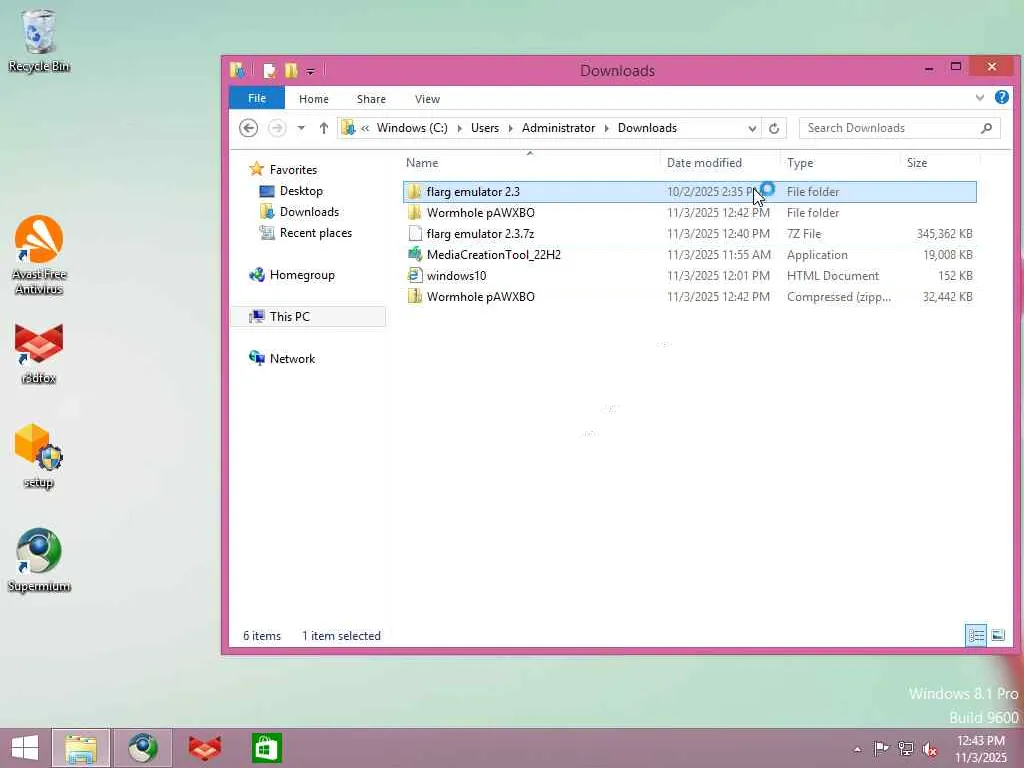Open the r3dfox desktop shortcut

tap(39, 353)
